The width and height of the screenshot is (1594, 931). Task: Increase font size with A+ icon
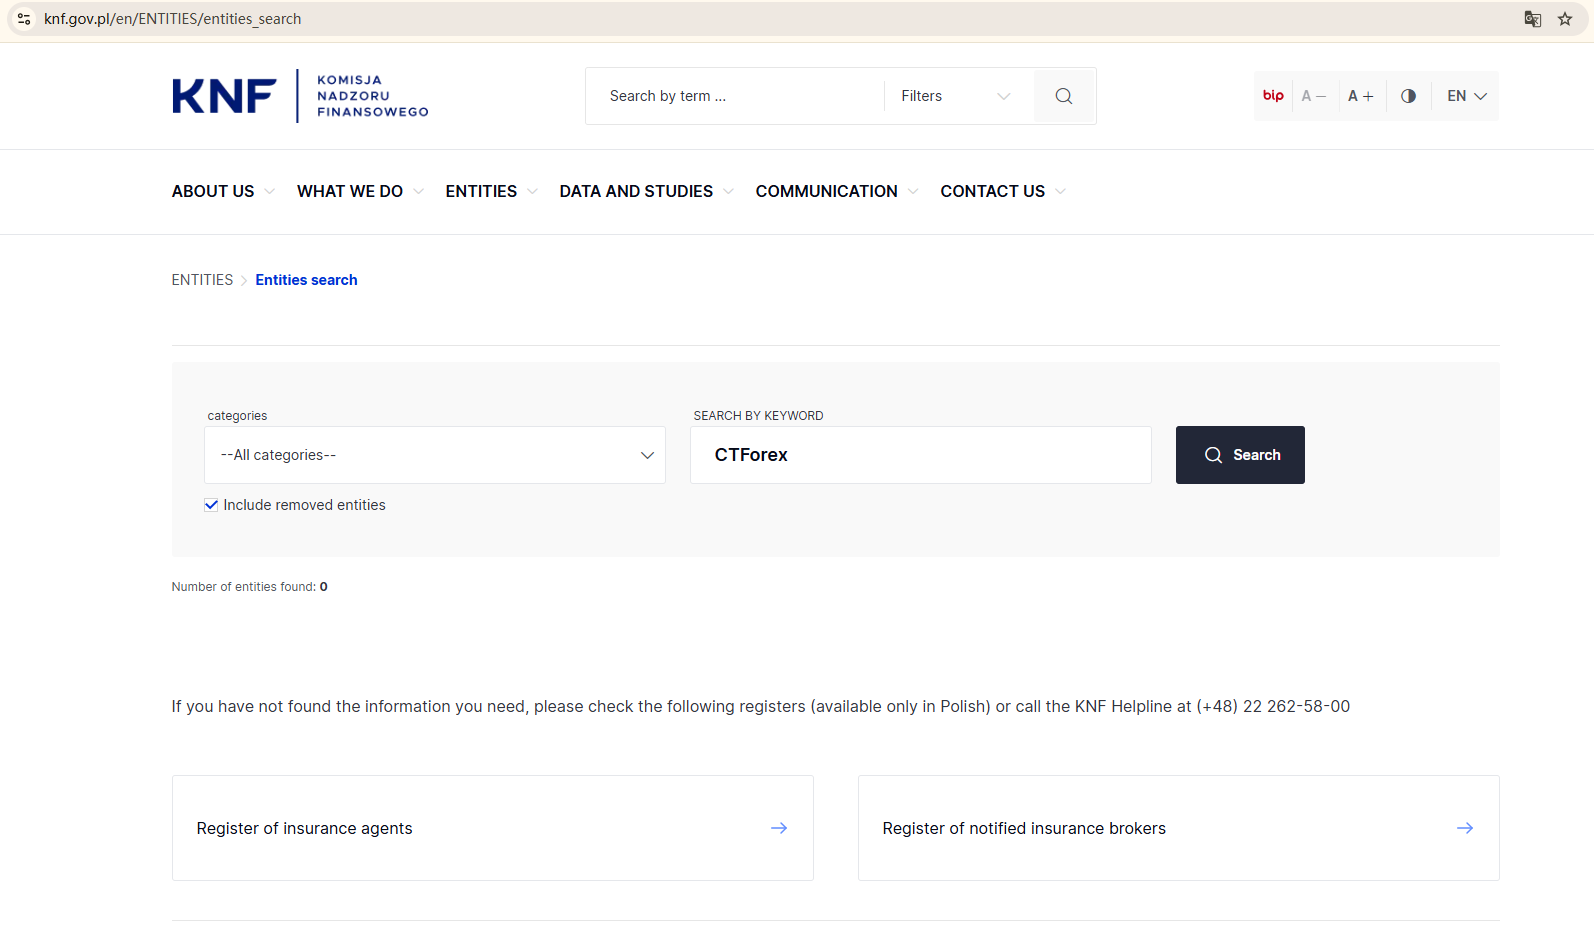(1360, 96)
